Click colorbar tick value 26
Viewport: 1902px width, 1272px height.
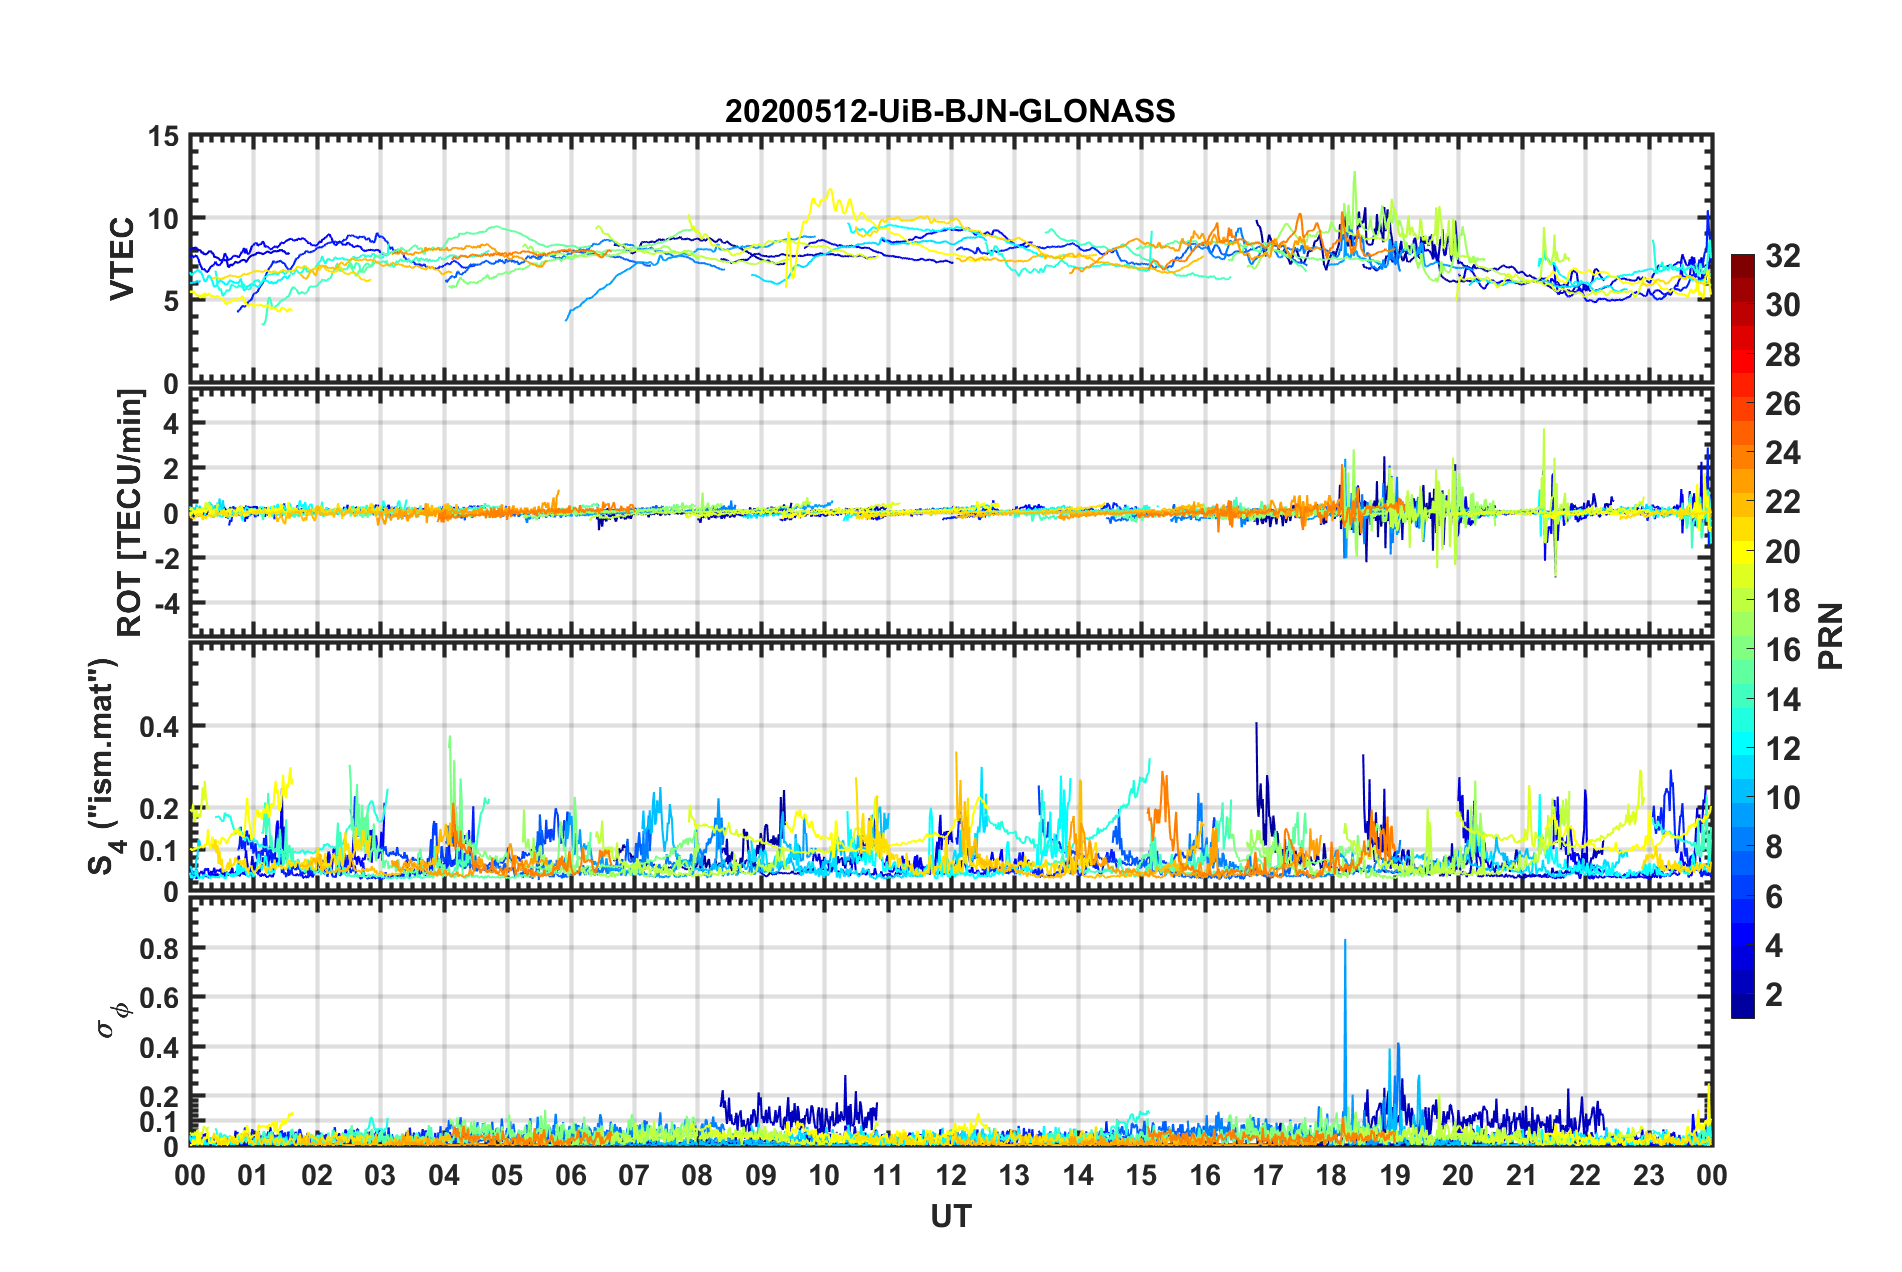click(1782, 404)
